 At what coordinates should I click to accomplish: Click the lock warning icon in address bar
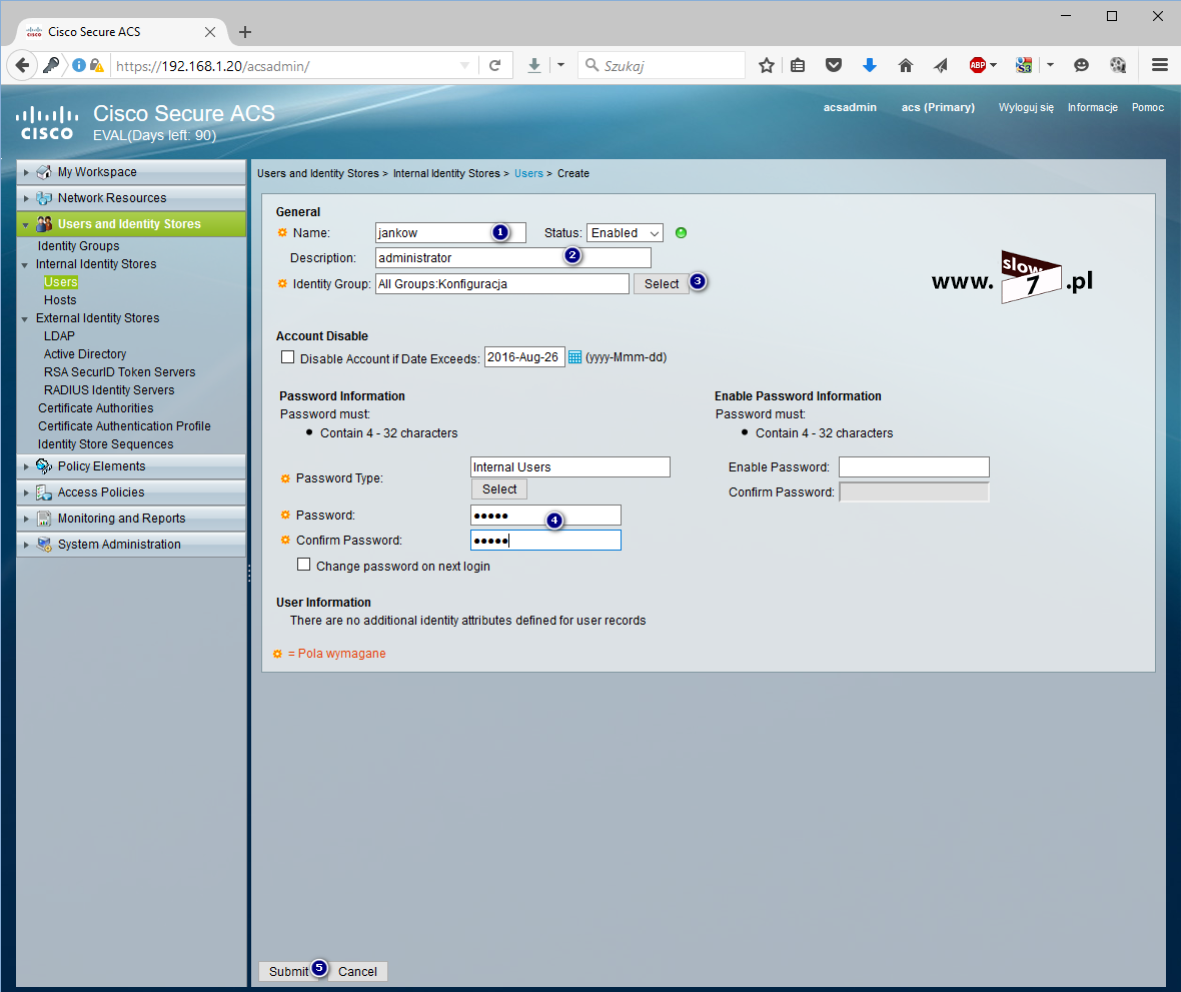[x=96, y=66]
